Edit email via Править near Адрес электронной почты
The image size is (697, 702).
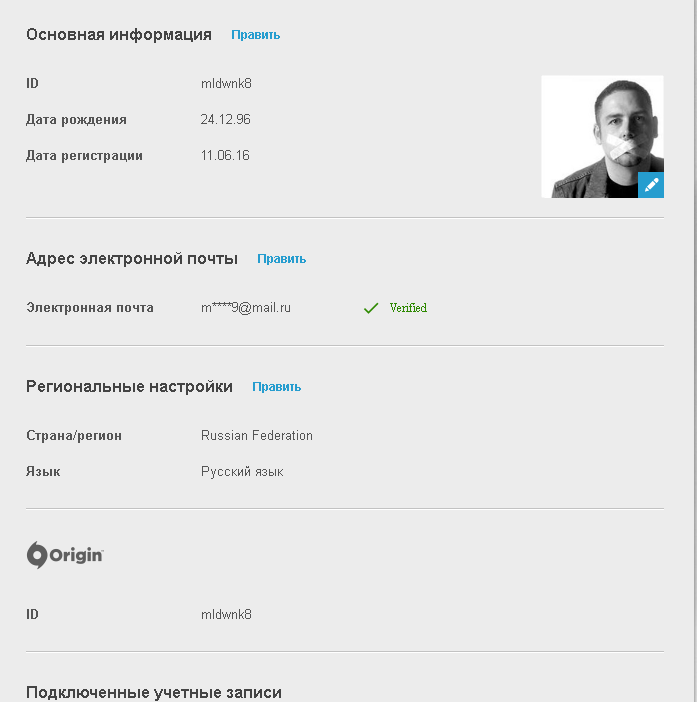tap(282, 259)
